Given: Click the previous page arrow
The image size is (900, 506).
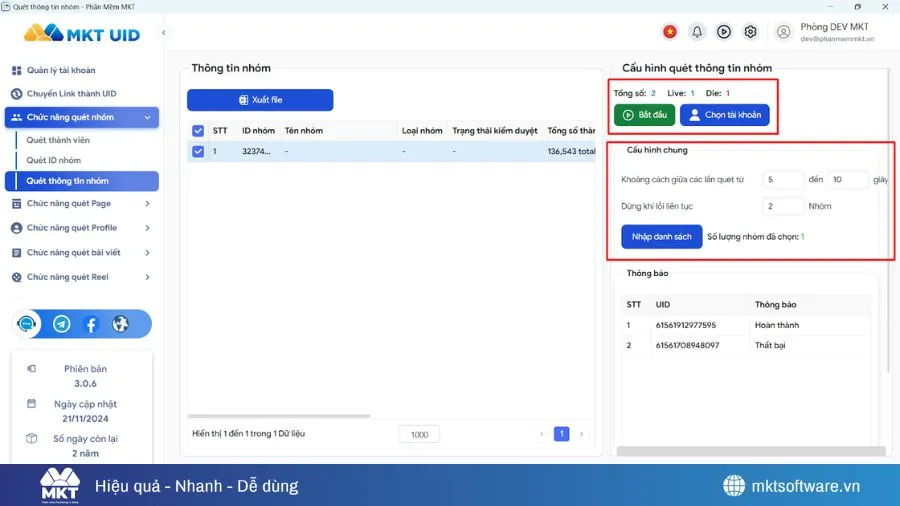Looking at the screenshot, I should point(541,434).
